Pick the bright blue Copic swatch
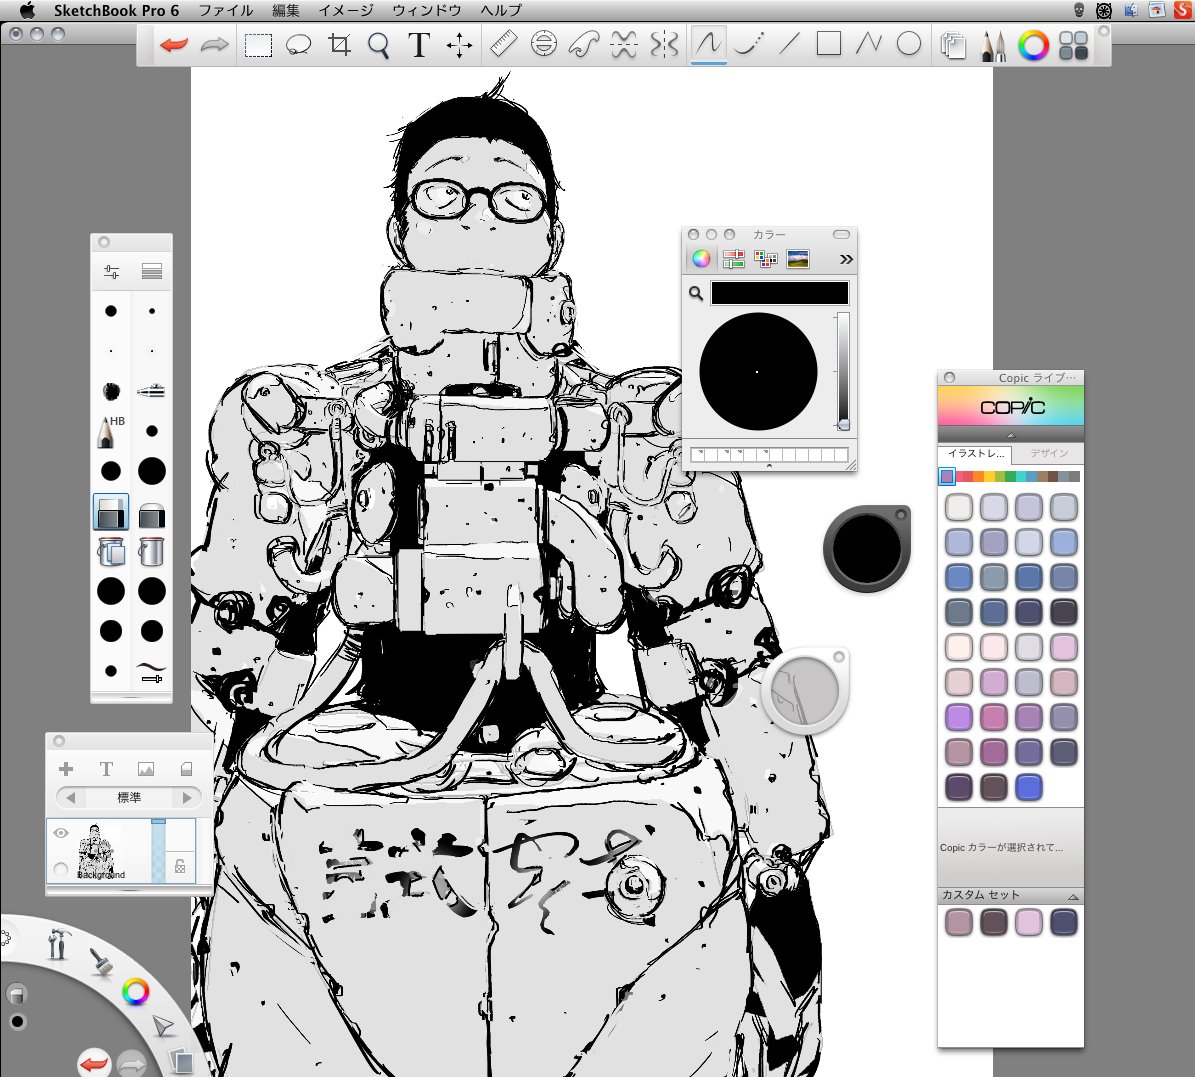1195x1077 pixels. (x=1028, y=787)
